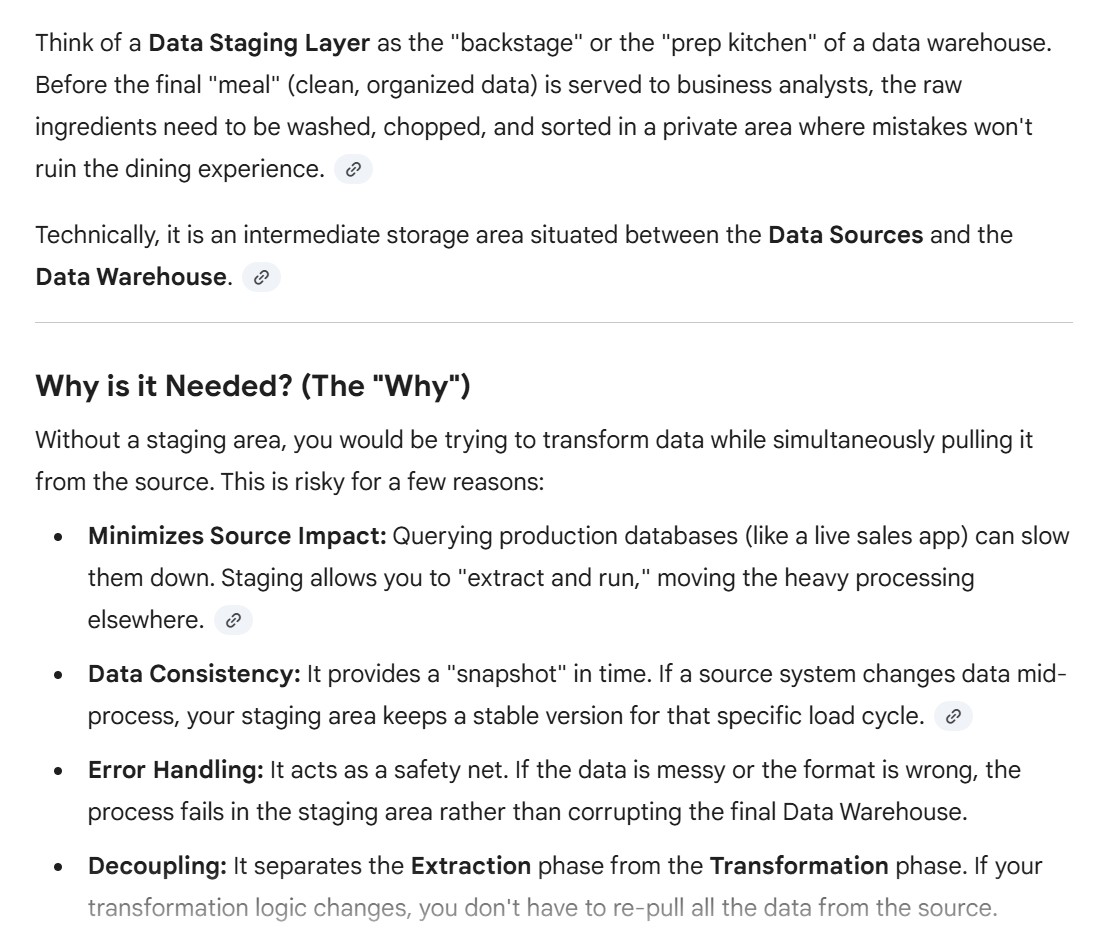The width and height of the screenshot is (1109, 934).
Task: Click the "Why is it Needed?" heading
Action: (x=252, y=386)
